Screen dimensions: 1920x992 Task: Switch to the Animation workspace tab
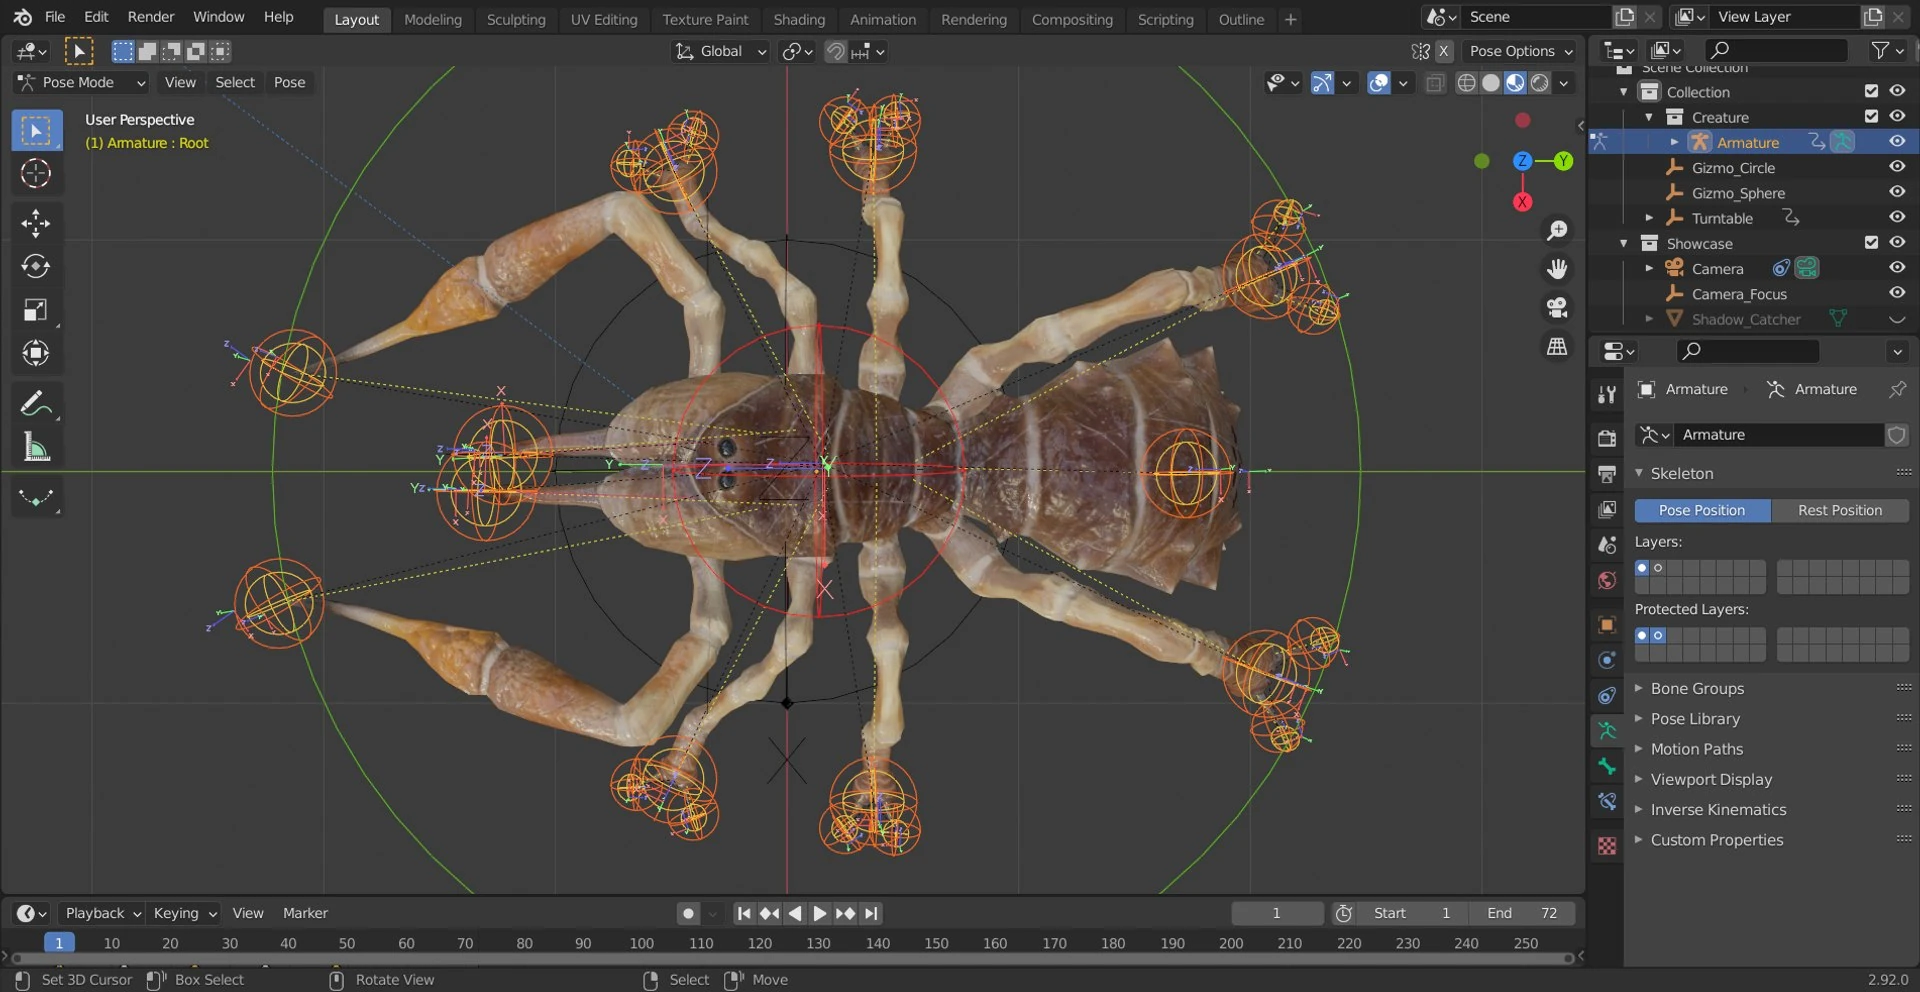(x=883, y=19)
